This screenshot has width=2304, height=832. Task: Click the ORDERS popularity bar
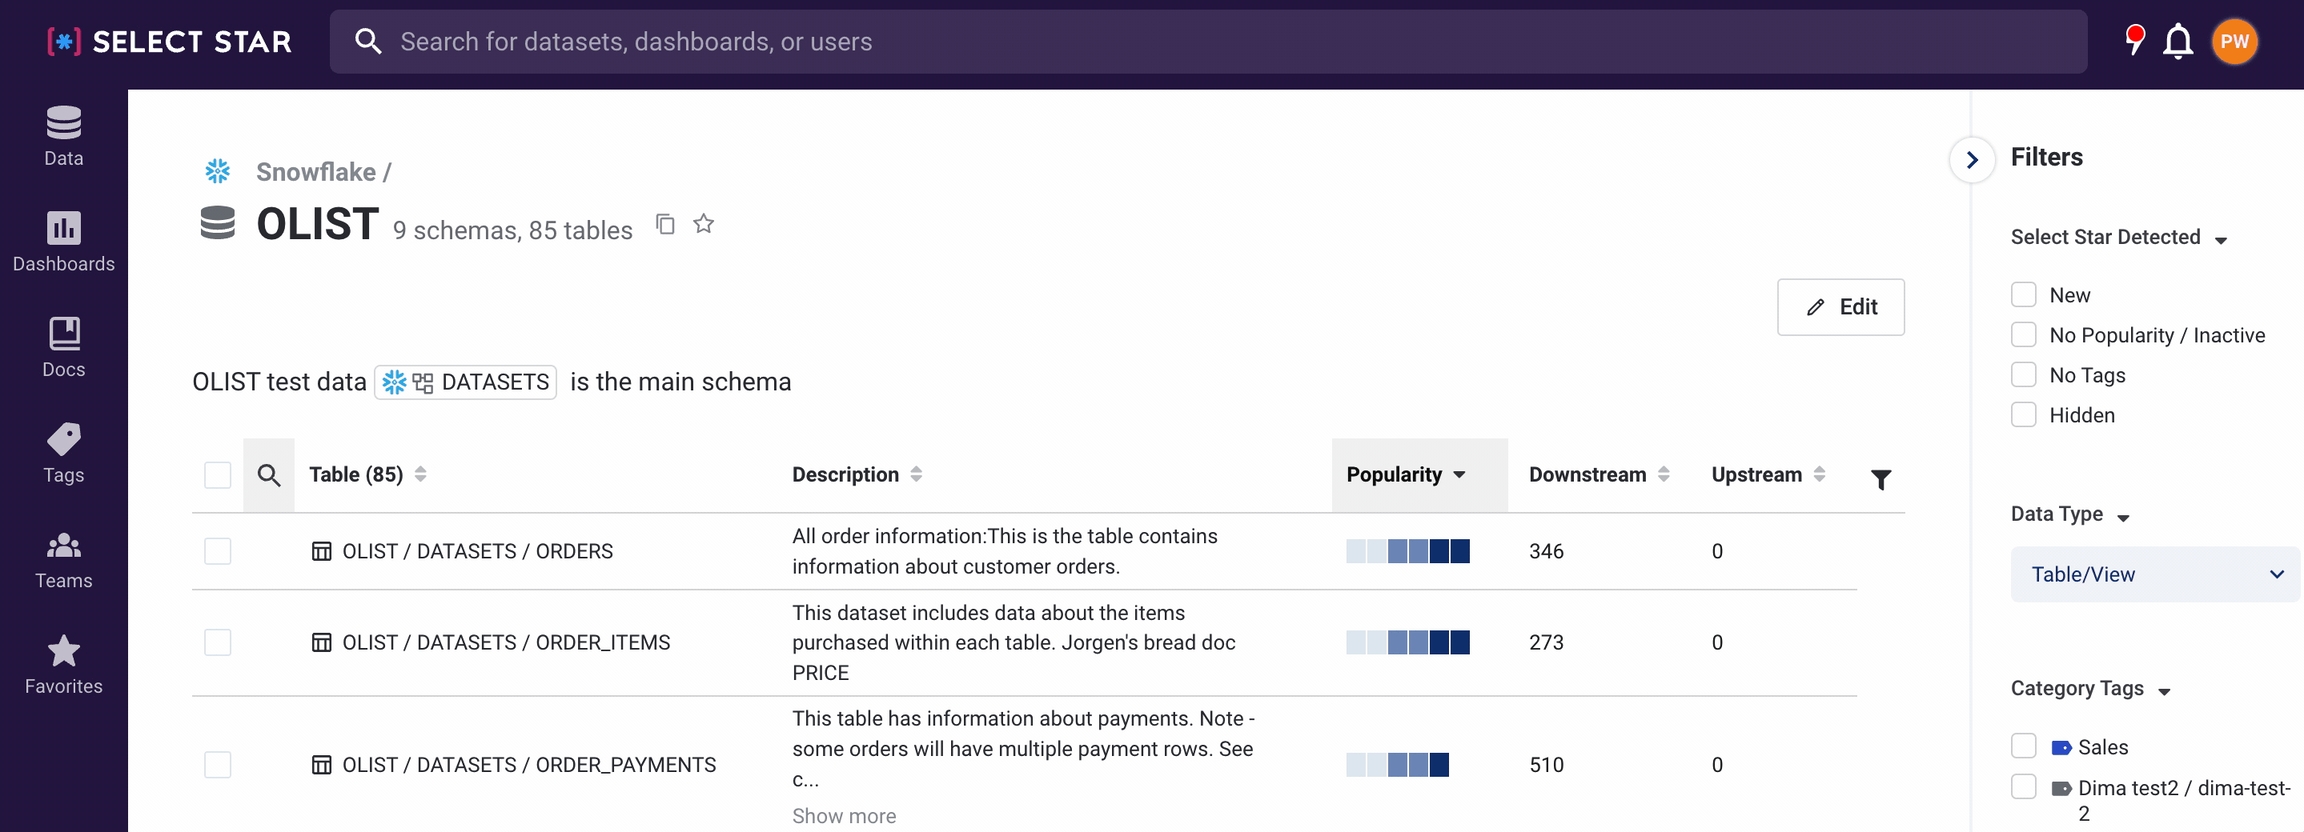click(1407, 551)
